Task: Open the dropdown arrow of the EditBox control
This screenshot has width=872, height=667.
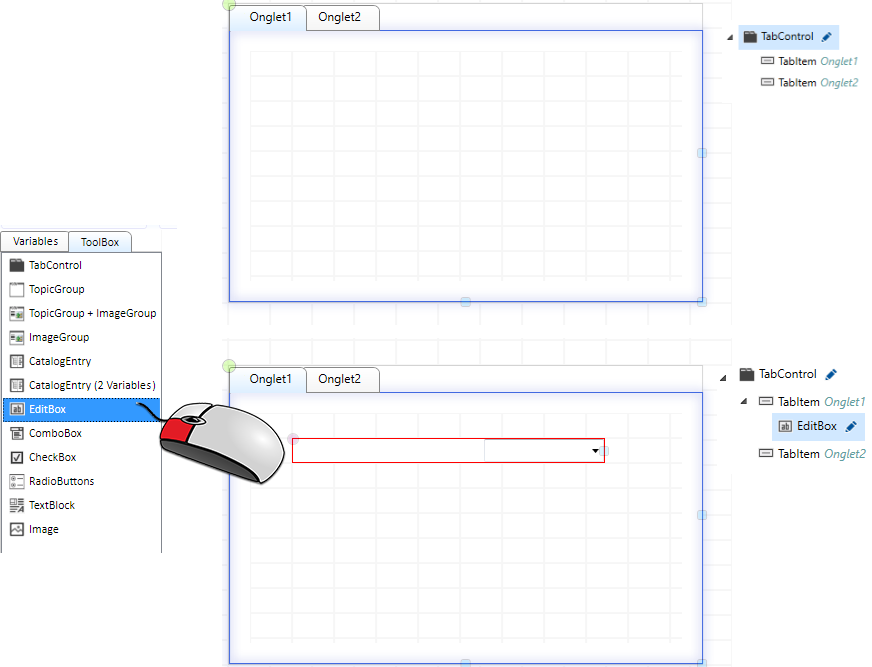Action: [x=595, y=451]
